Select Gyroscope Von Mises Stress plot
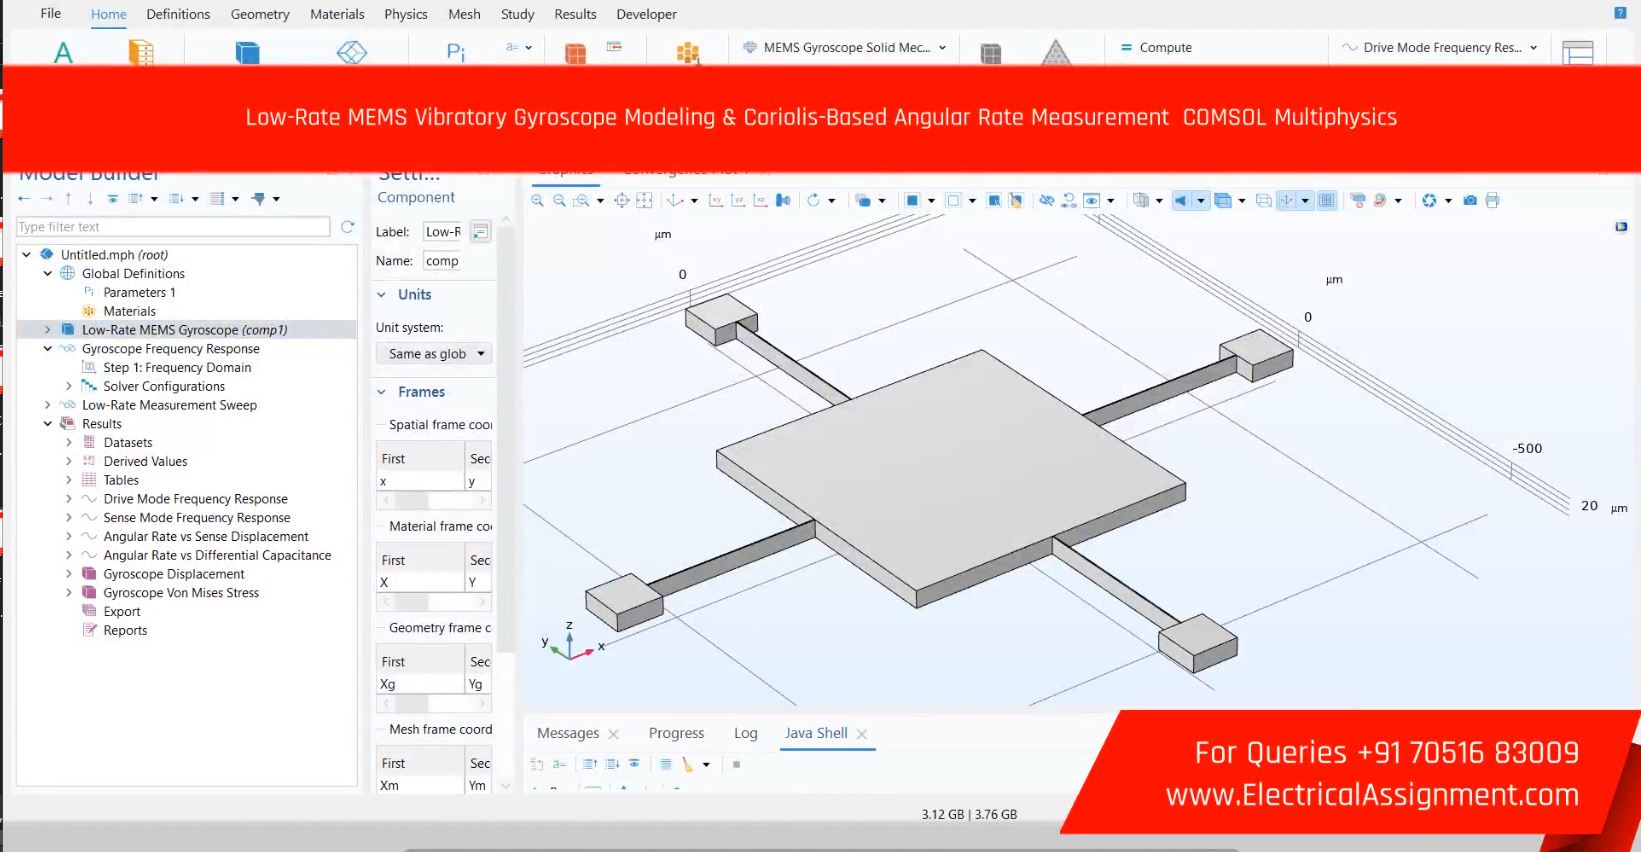 click(181, 593)
